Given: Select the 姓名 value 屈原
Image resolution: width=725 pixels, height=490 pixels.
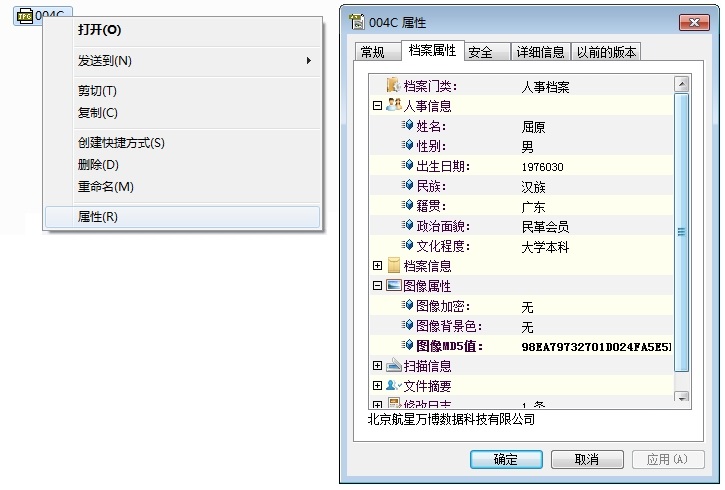Looking at the screenshot, I should [x=533, y=127].
